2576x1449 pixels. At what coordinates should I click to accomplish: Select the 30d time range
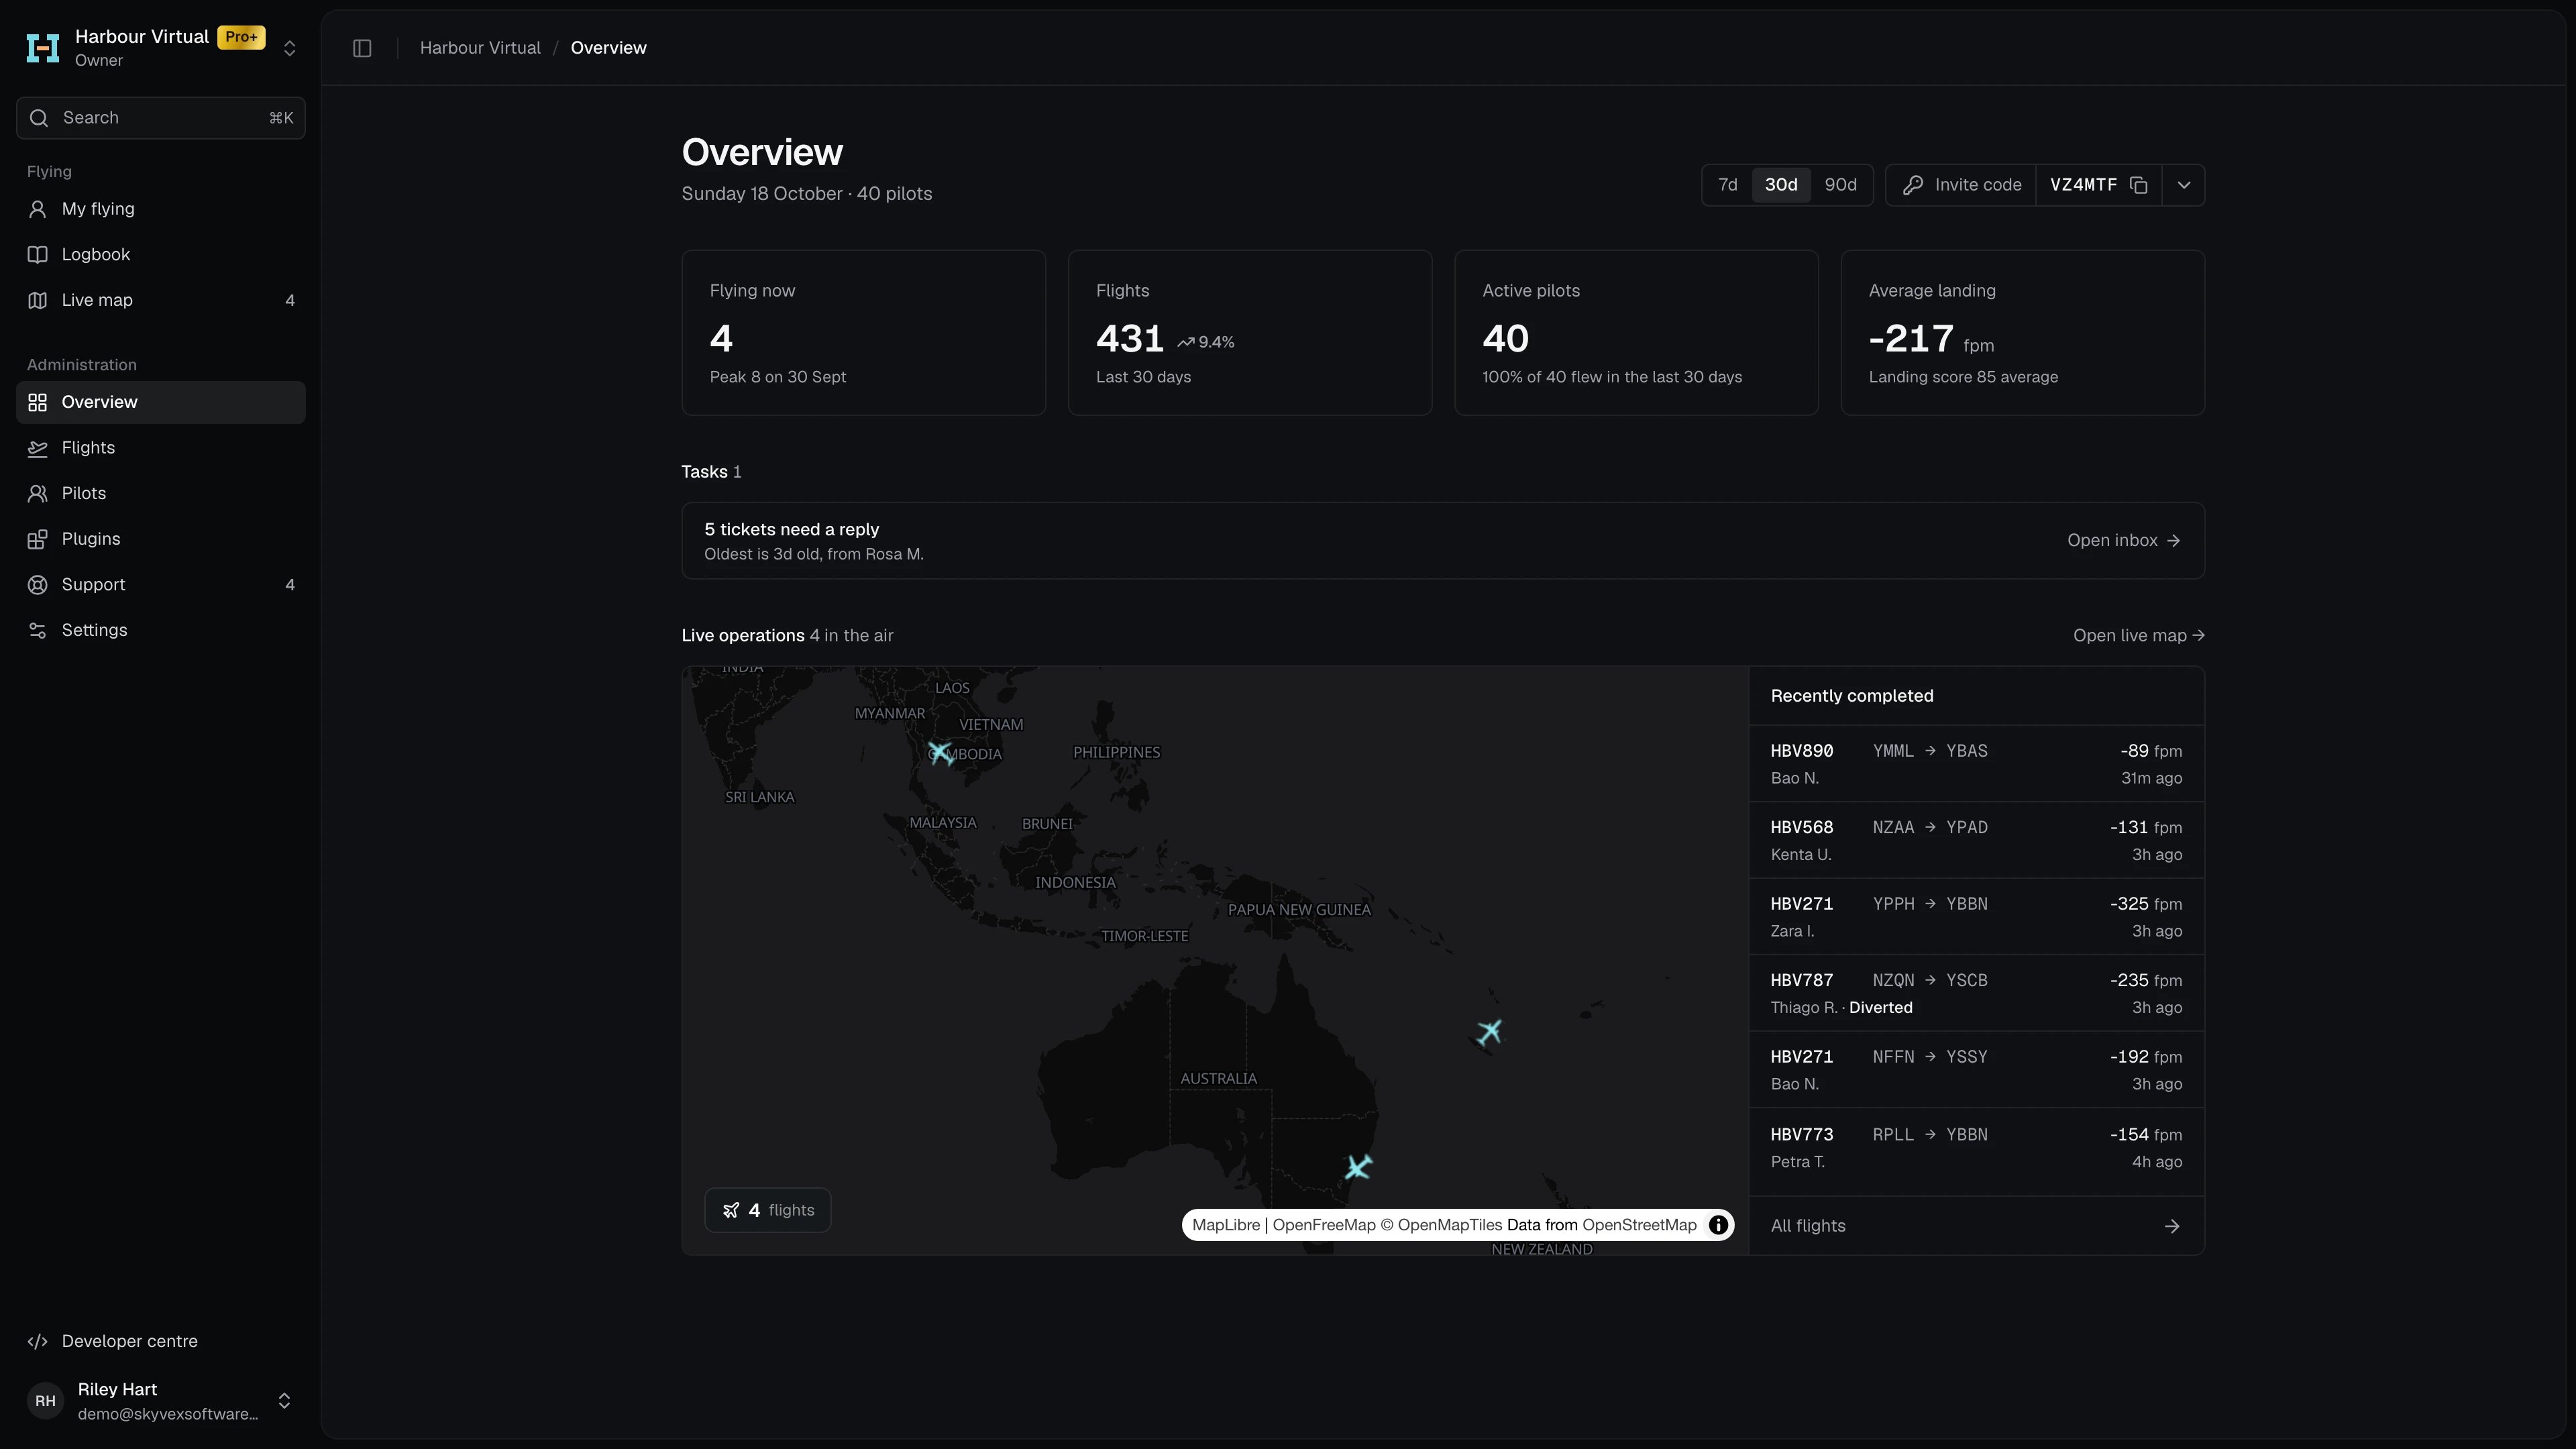[1781, 185]
